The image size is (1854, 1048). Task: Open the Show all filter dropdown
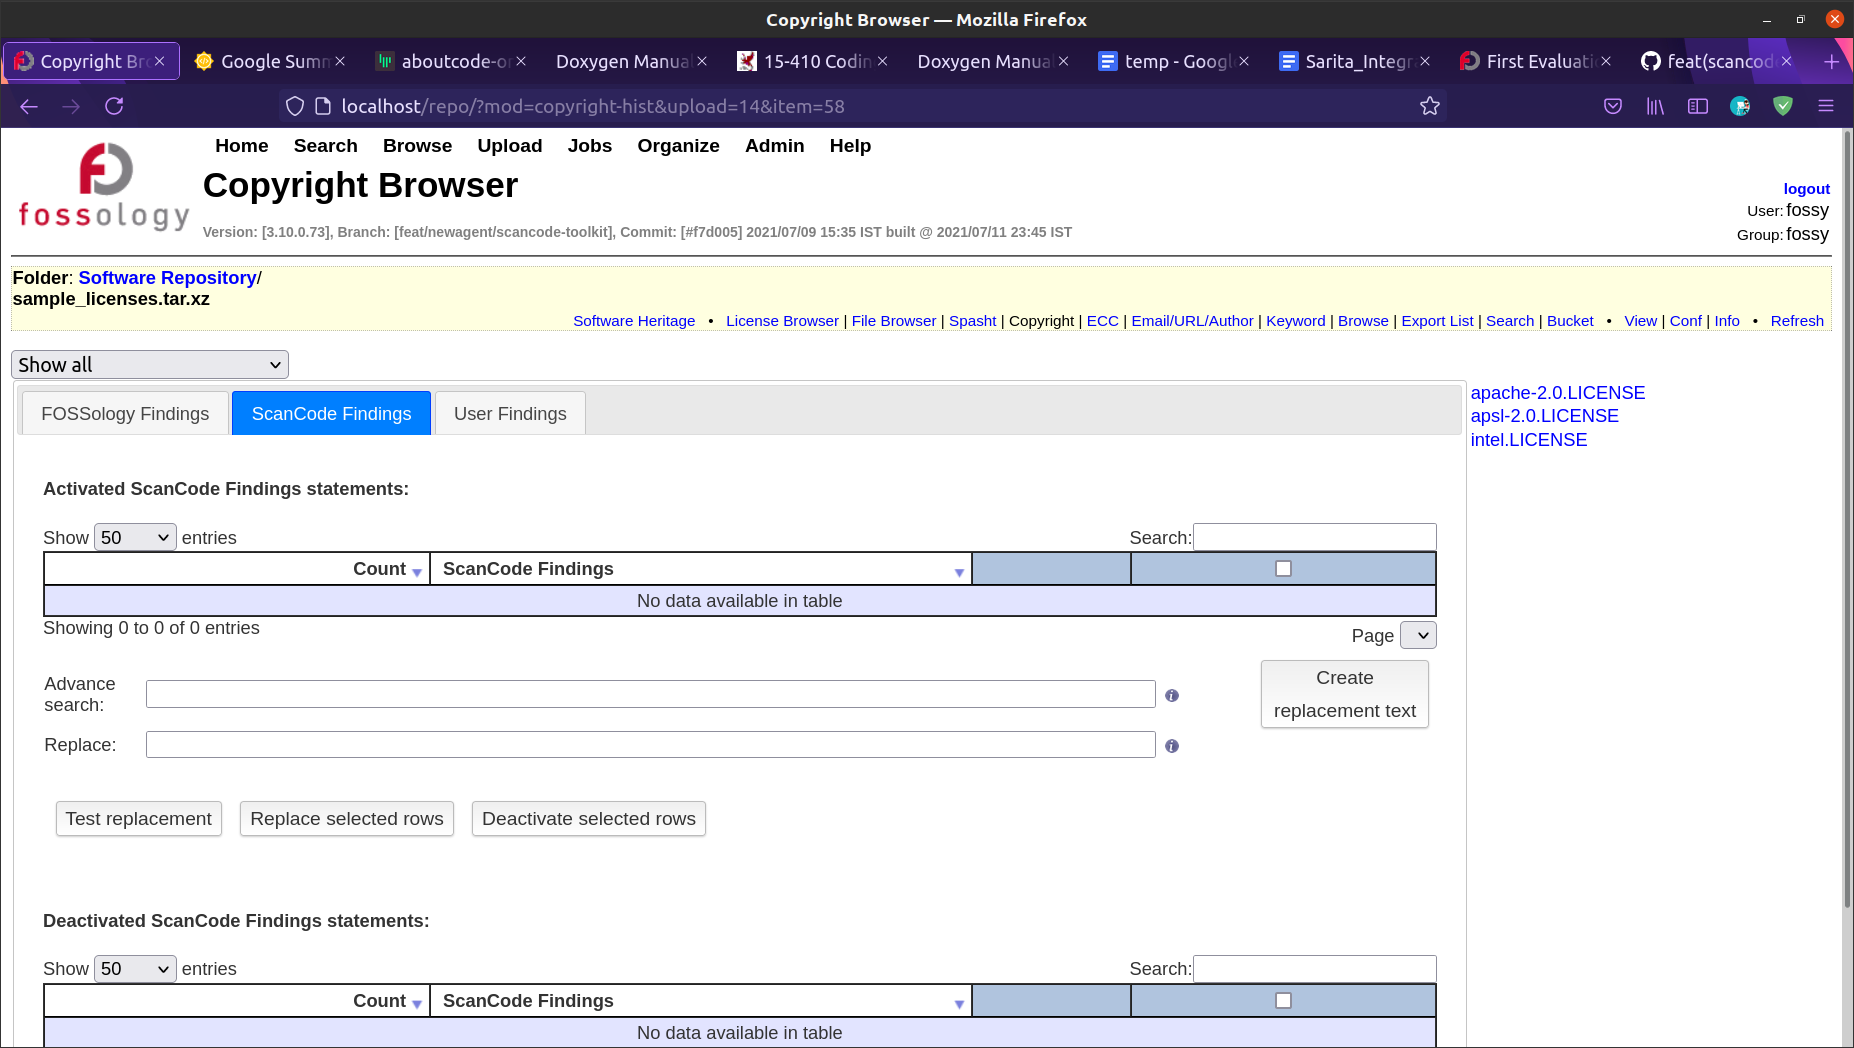click(x=150, y=365)
